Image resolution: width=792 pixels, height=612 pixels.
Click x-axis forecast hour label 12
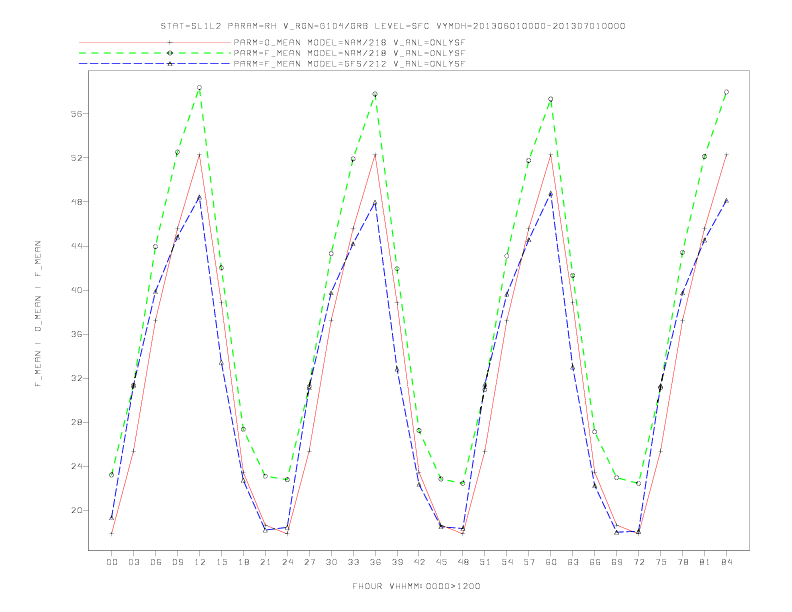[200, 562]
